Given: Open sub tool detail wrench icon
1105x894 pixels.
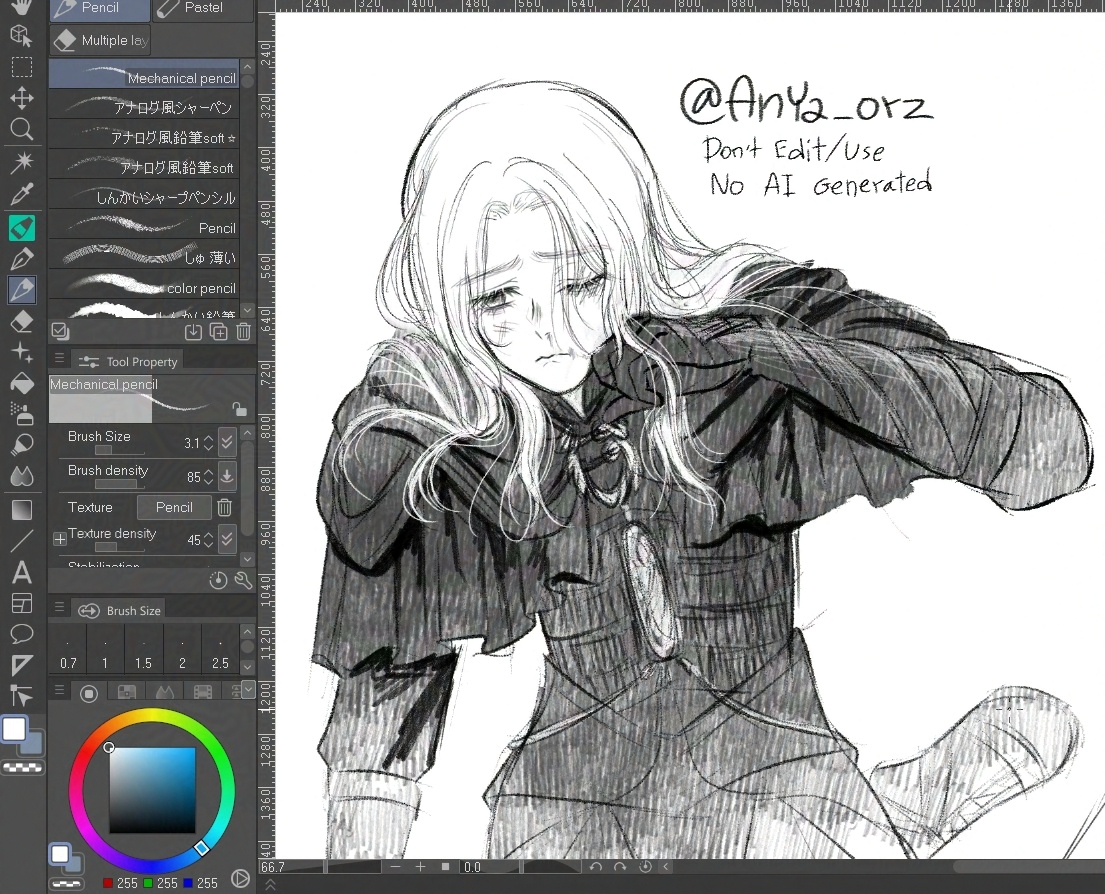Looking at the screenshot, I should tap(243, 580).
